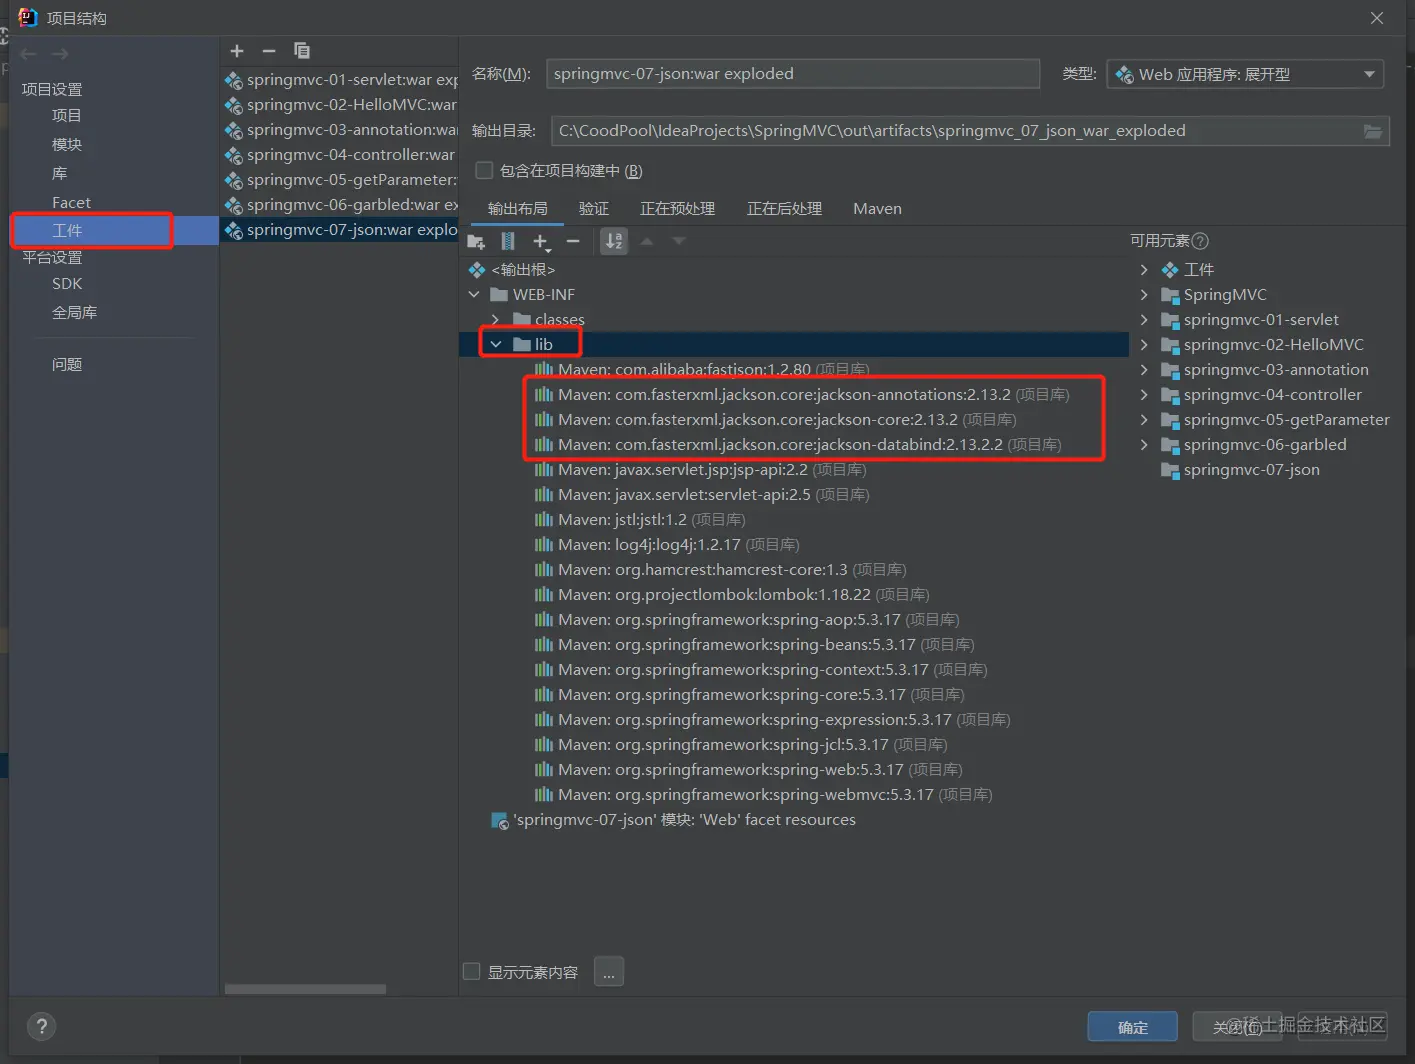Toggle sort elements by name icon

click(x=614, y=241)
